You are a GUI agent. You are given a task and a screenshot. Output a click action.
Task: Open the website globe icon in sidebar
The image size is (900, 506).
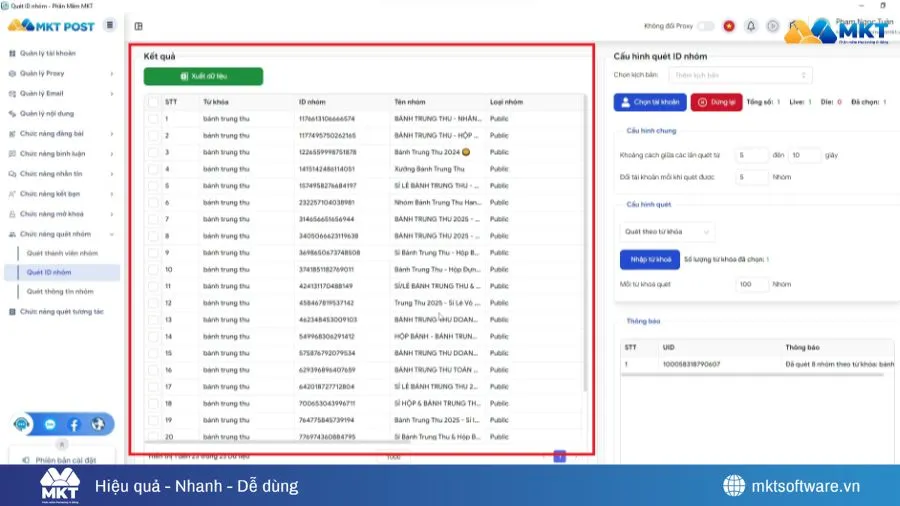(x=98, y=425)
